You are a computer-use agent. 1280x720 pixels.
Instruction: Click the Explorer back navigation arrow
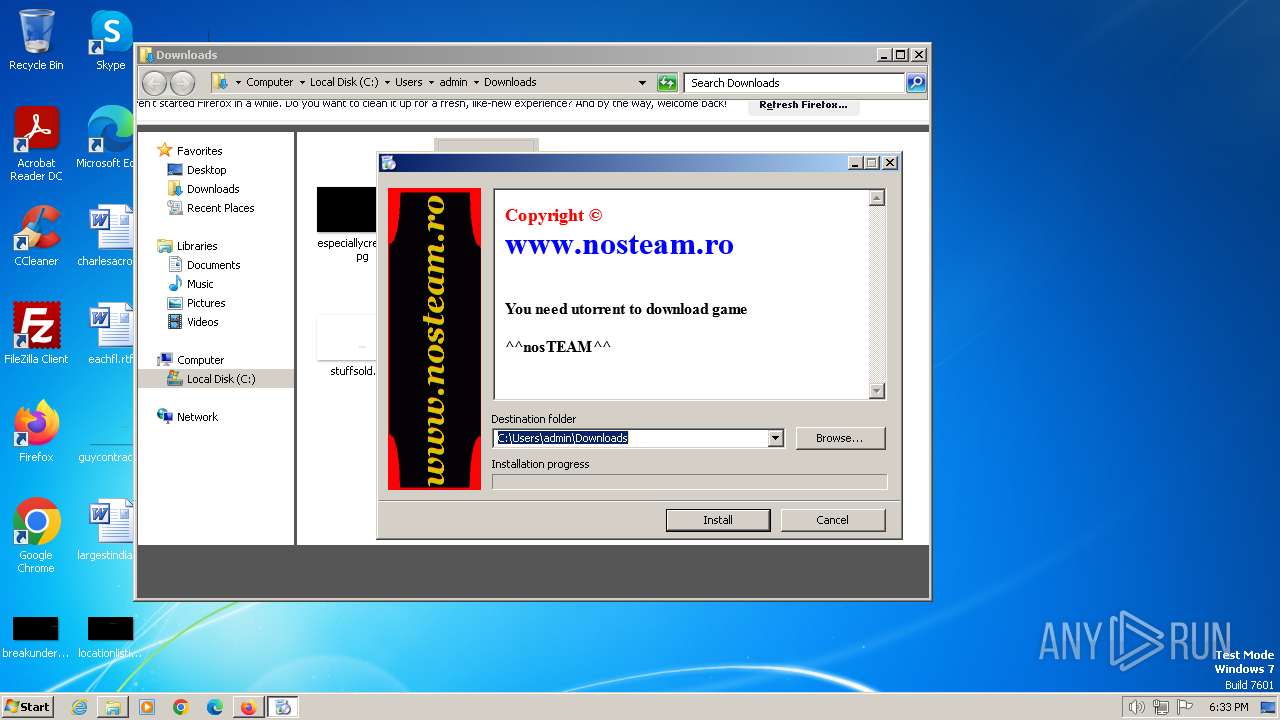155,83
